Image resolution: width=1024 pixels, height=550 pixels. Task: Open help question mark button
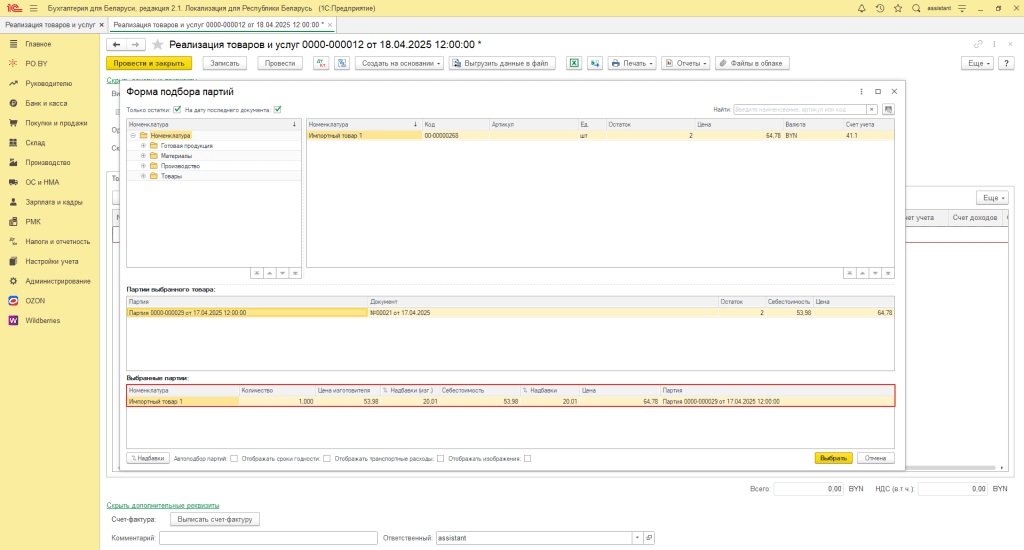[1006, 63]
